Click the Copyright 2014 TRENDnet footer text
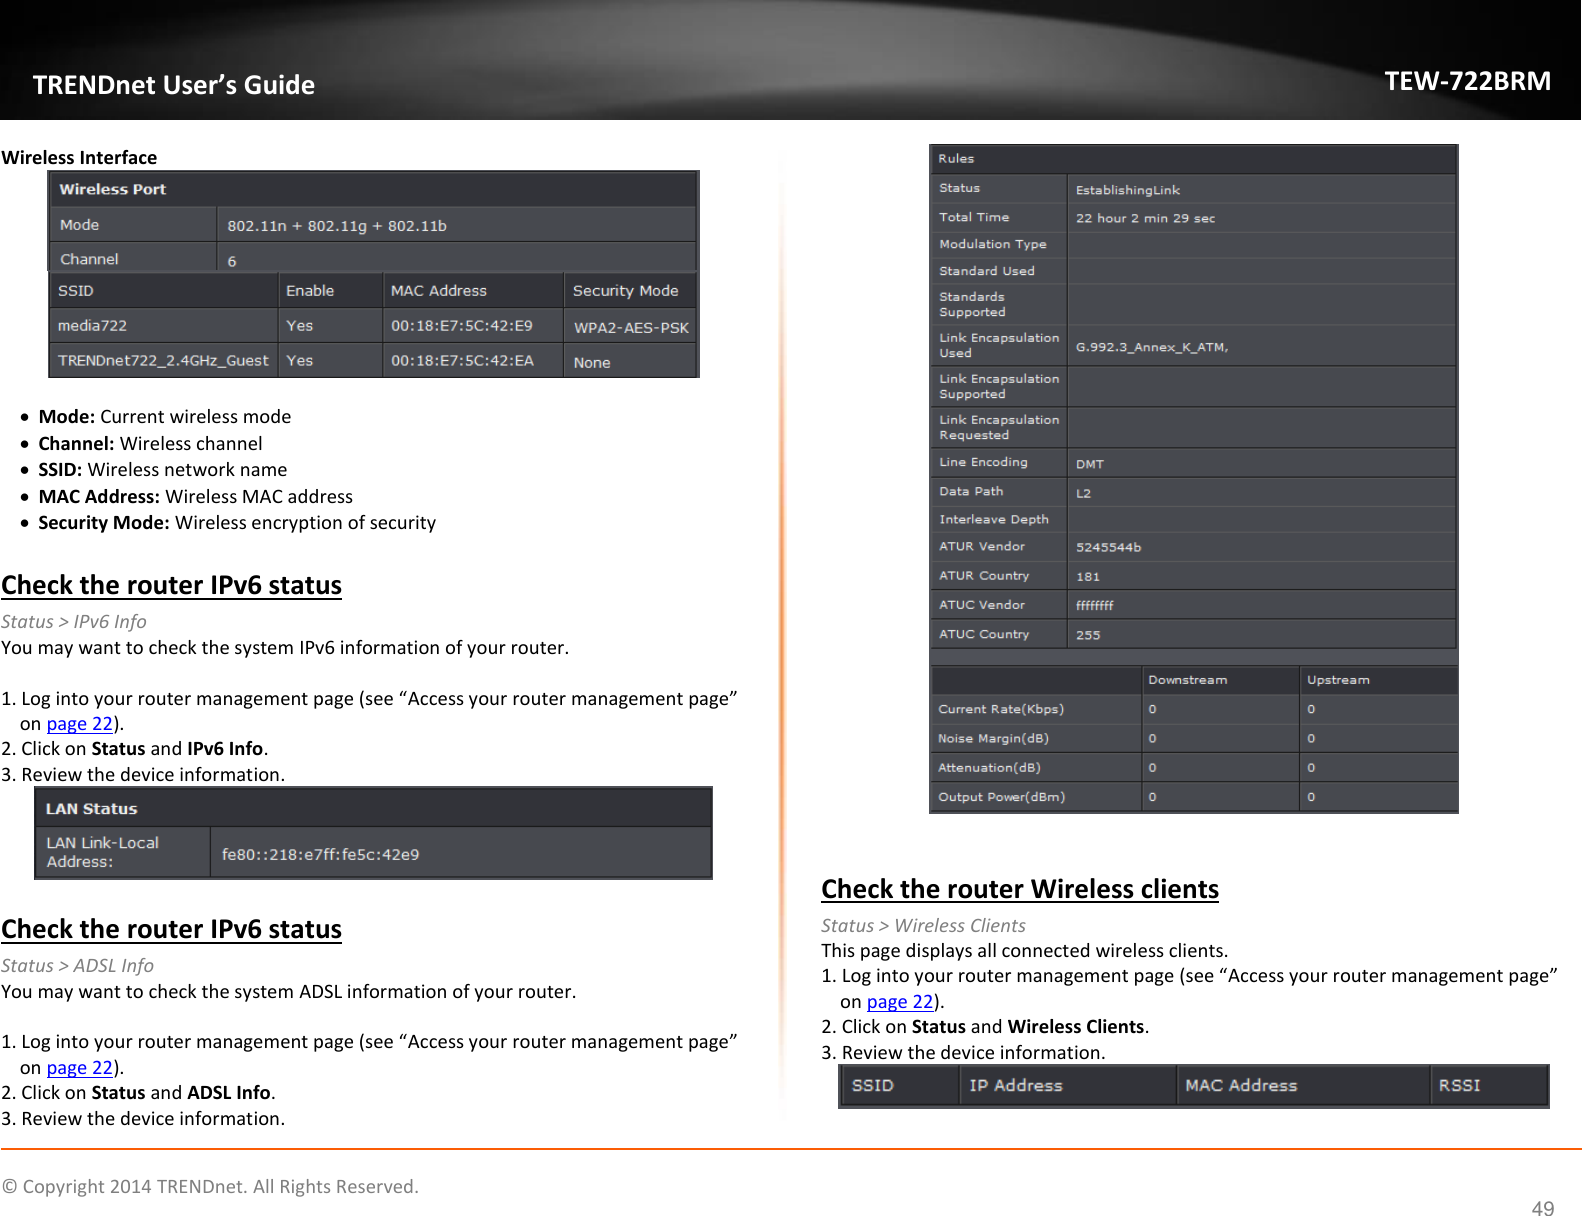Image resolution: width=1582 pixels, height=1216 pixels. [x=210, y=1186]
